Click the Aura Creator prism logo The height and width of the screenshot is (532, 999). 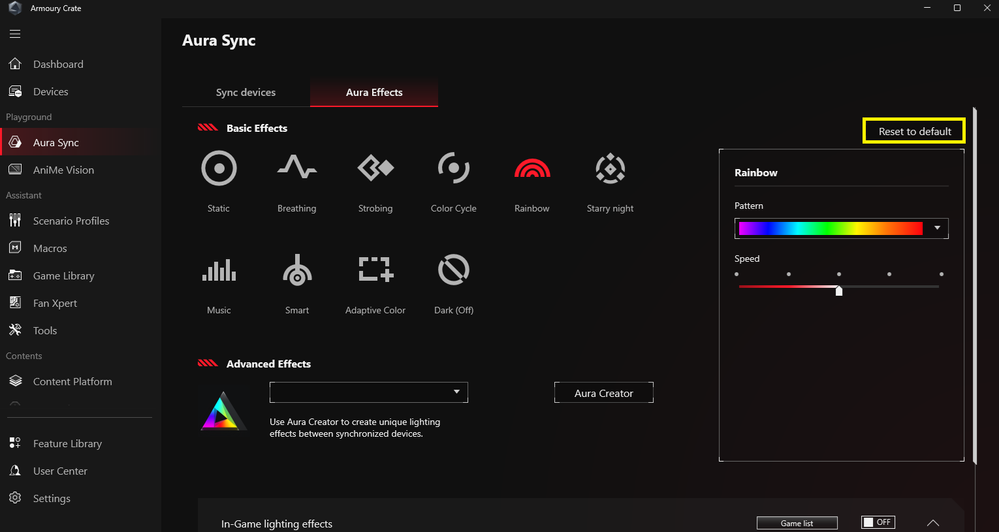(x=223, y=411)
